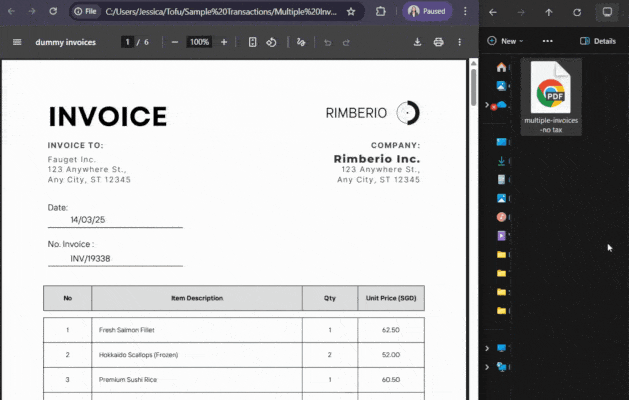
Task: Toggle the PDF viewer sidebar menu
Action: click(x=17, y=42)
